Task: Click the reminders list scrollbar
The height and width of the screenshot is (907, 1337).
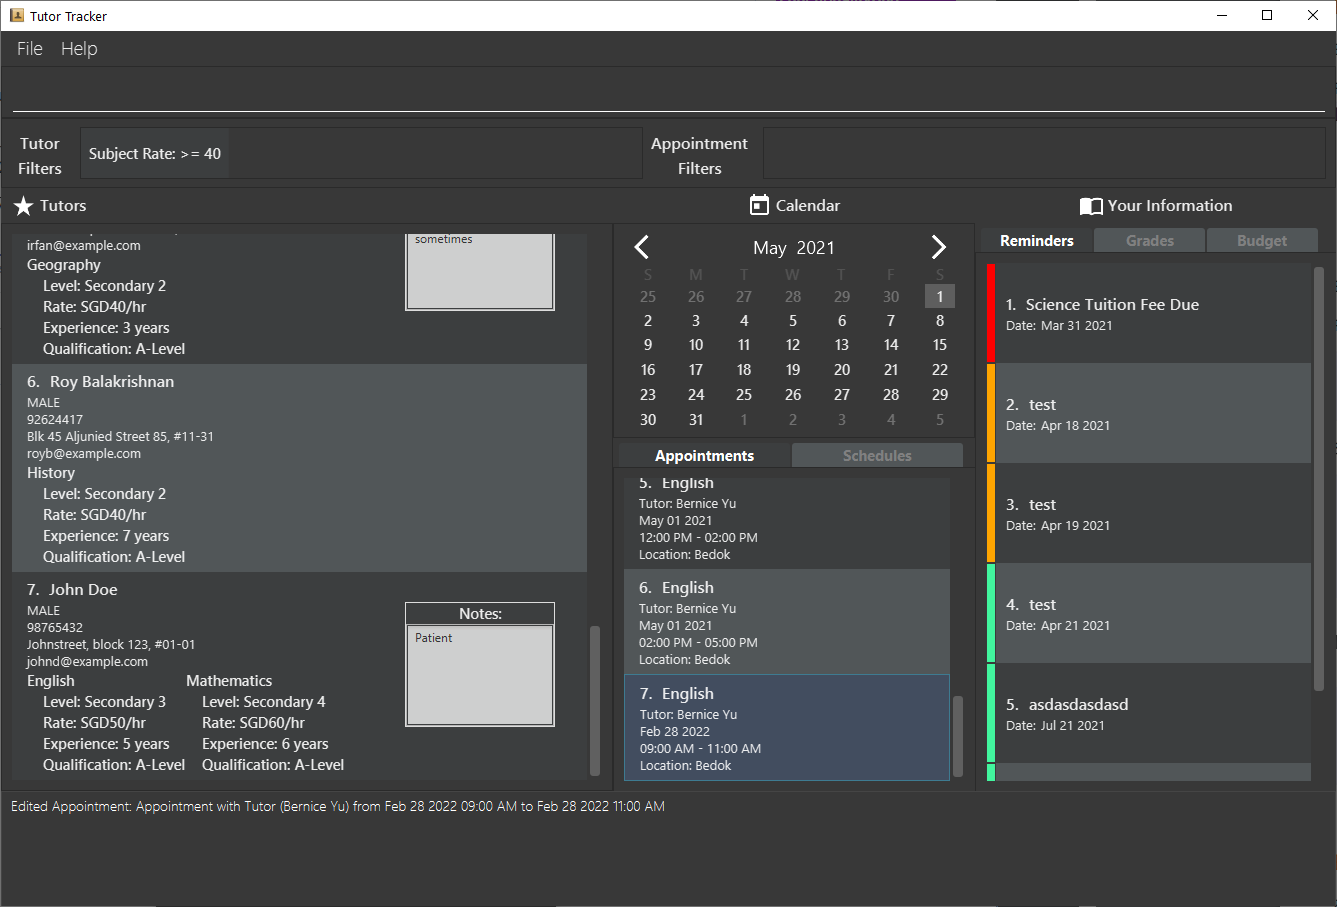Action: point(1319,478)
